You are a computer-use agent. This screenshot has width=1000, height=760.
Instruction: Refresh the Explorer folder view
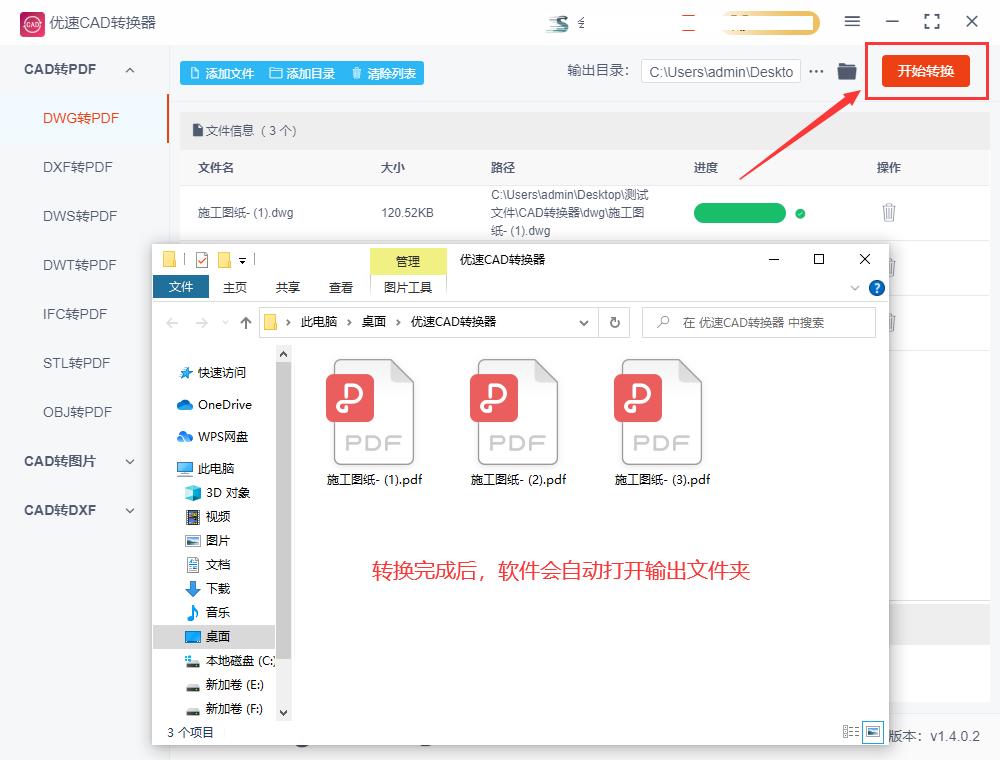click(x=615, y=323)
